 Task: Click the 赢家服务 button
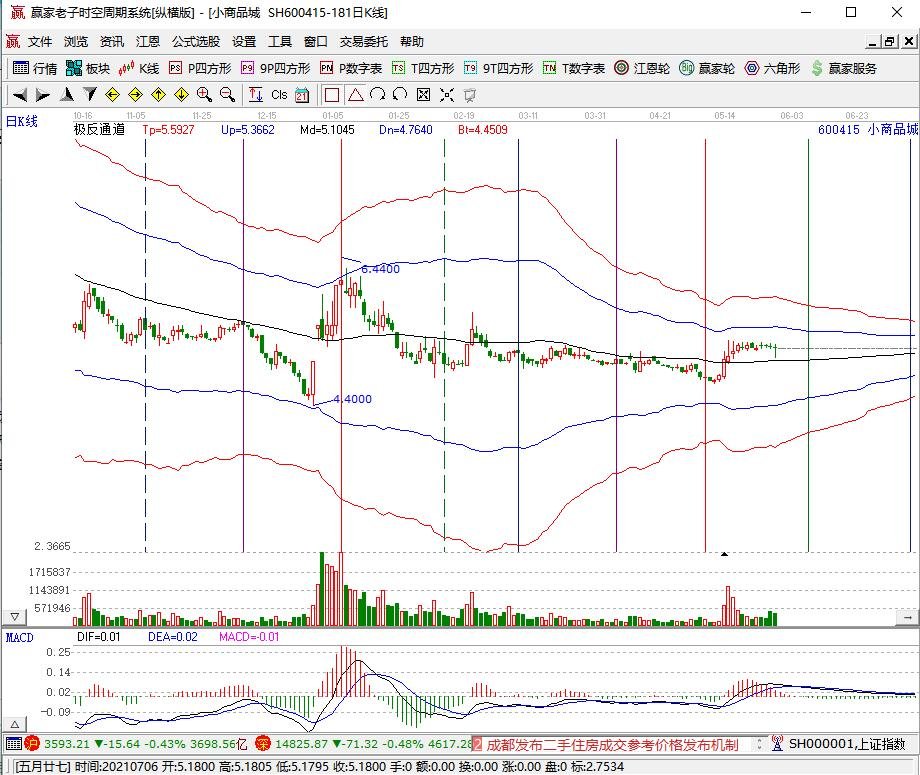coord(845,68)
